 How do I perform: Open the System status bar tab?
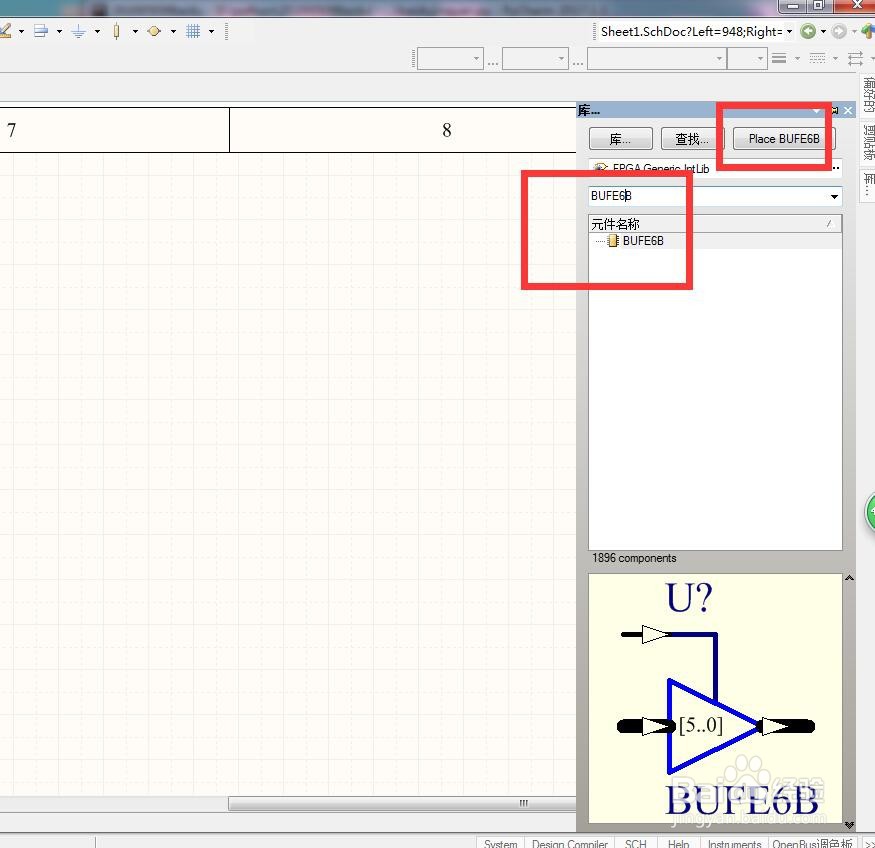click(x=500, y=843)
